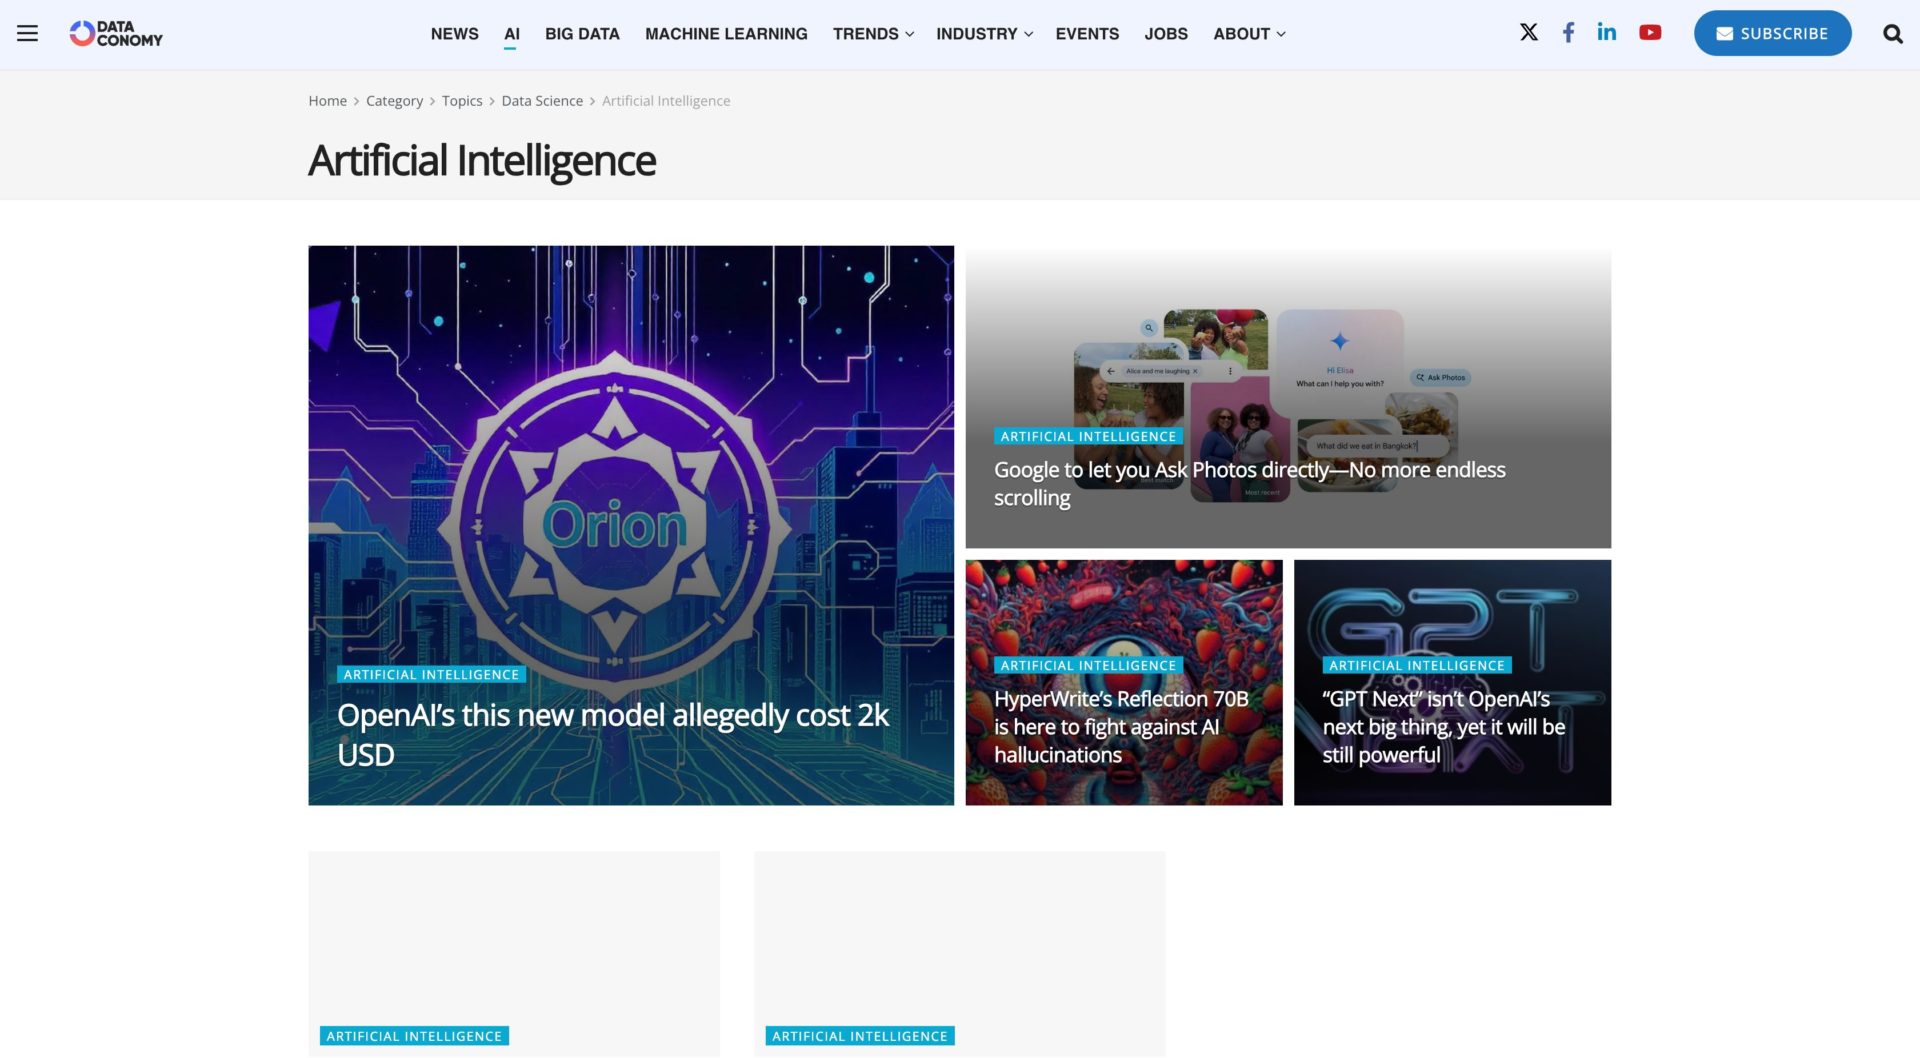Click the Data Science breadcrumb link
Viewport: 1920px width, 1058px height.
pyautogui.click(x=542, y=101)
